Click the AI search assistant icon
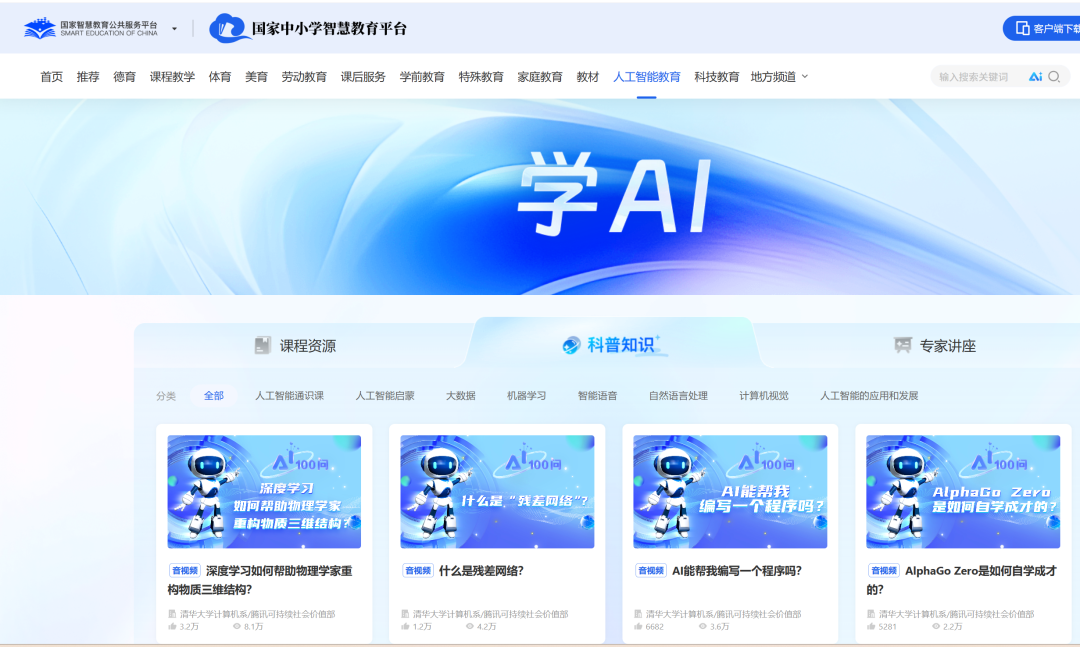This screenshot has height=647, width=1080. pos(1035,76)
